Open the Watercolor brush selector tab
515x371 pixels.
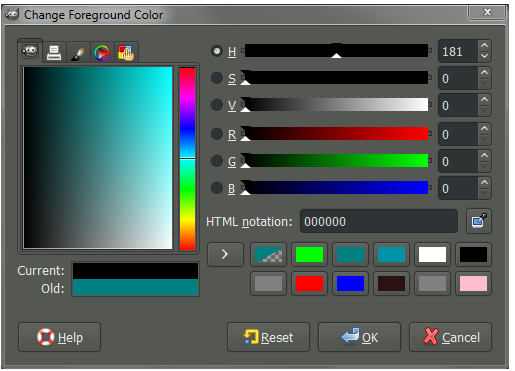(78, 53)
